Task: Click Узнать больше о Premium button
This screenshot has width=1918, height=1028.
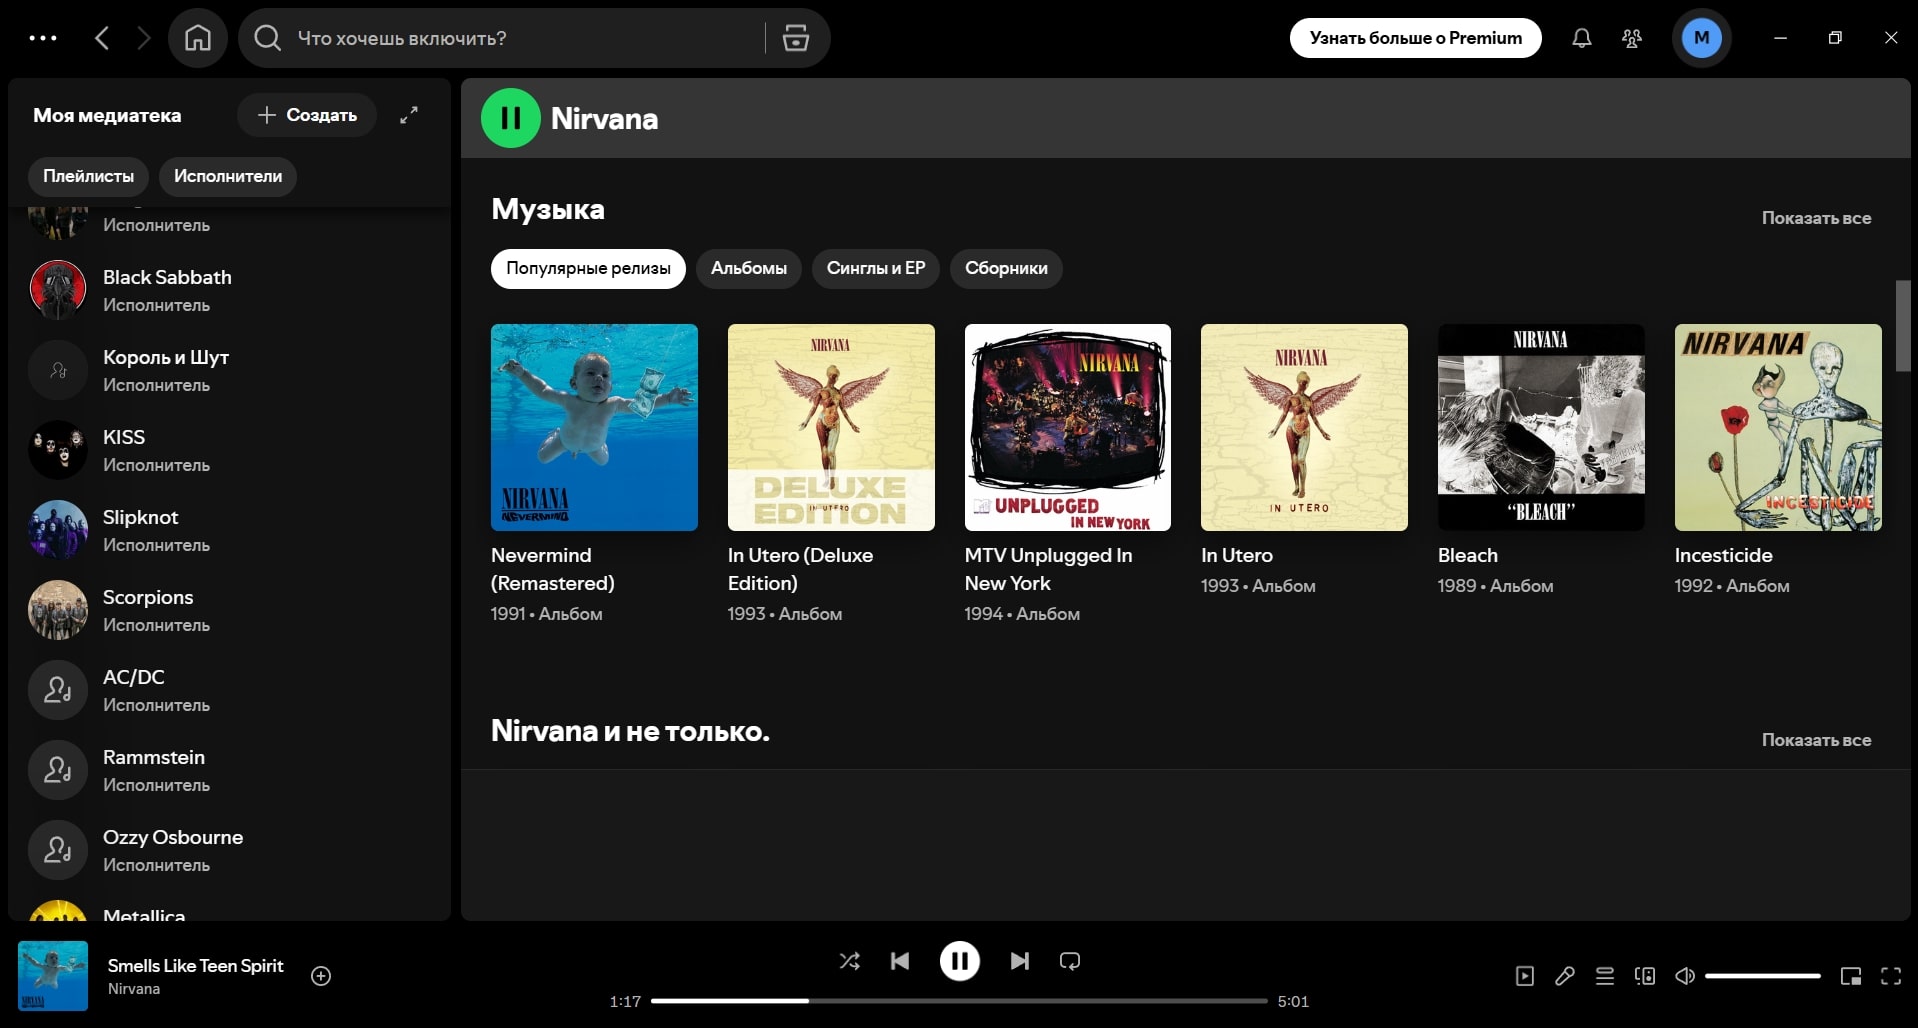Action: pos(1415,38)
